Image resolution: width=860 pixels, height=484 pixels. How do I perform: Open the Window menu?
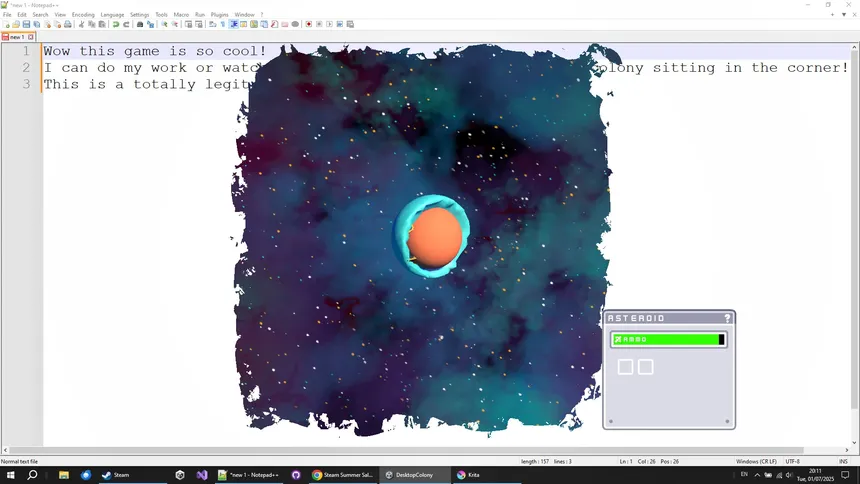(244, 15)
